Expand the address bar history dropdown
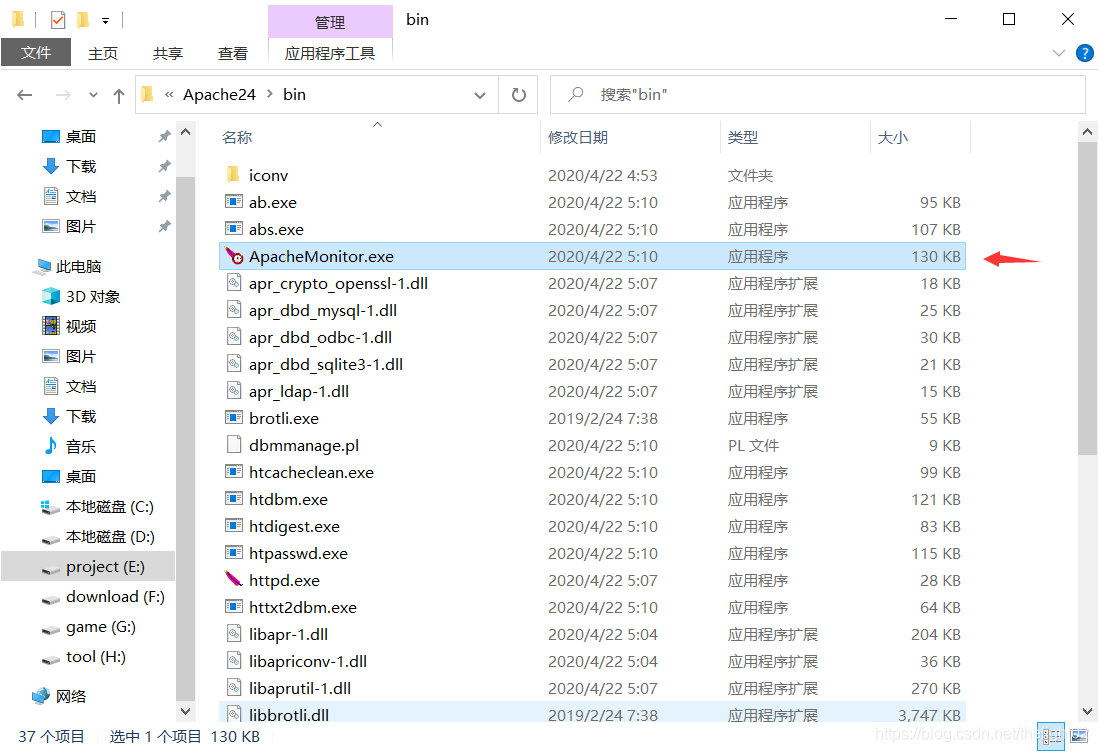 point(480,95)
